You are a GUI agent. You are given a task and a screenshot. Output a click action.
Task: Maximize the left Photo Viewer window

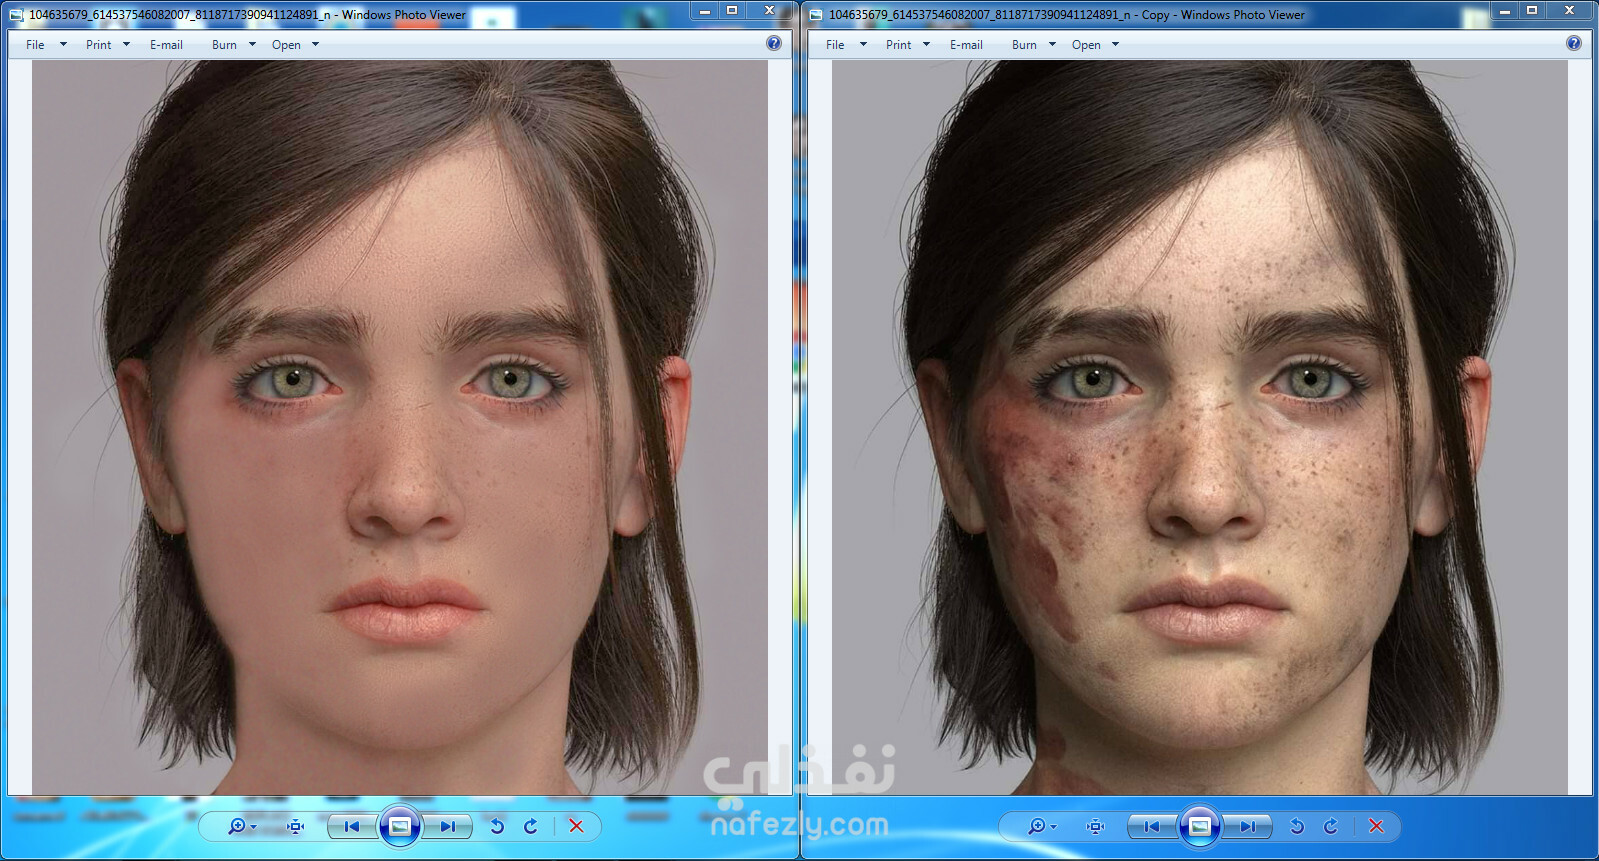[x=731, y=11]
